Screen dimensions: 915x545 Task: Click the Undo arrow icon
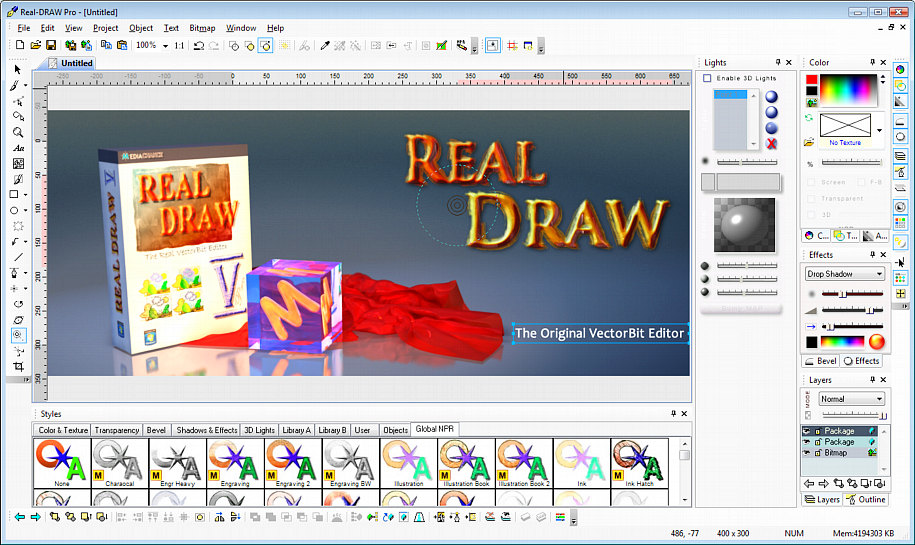pyautogui.click(x=199, y=45)
